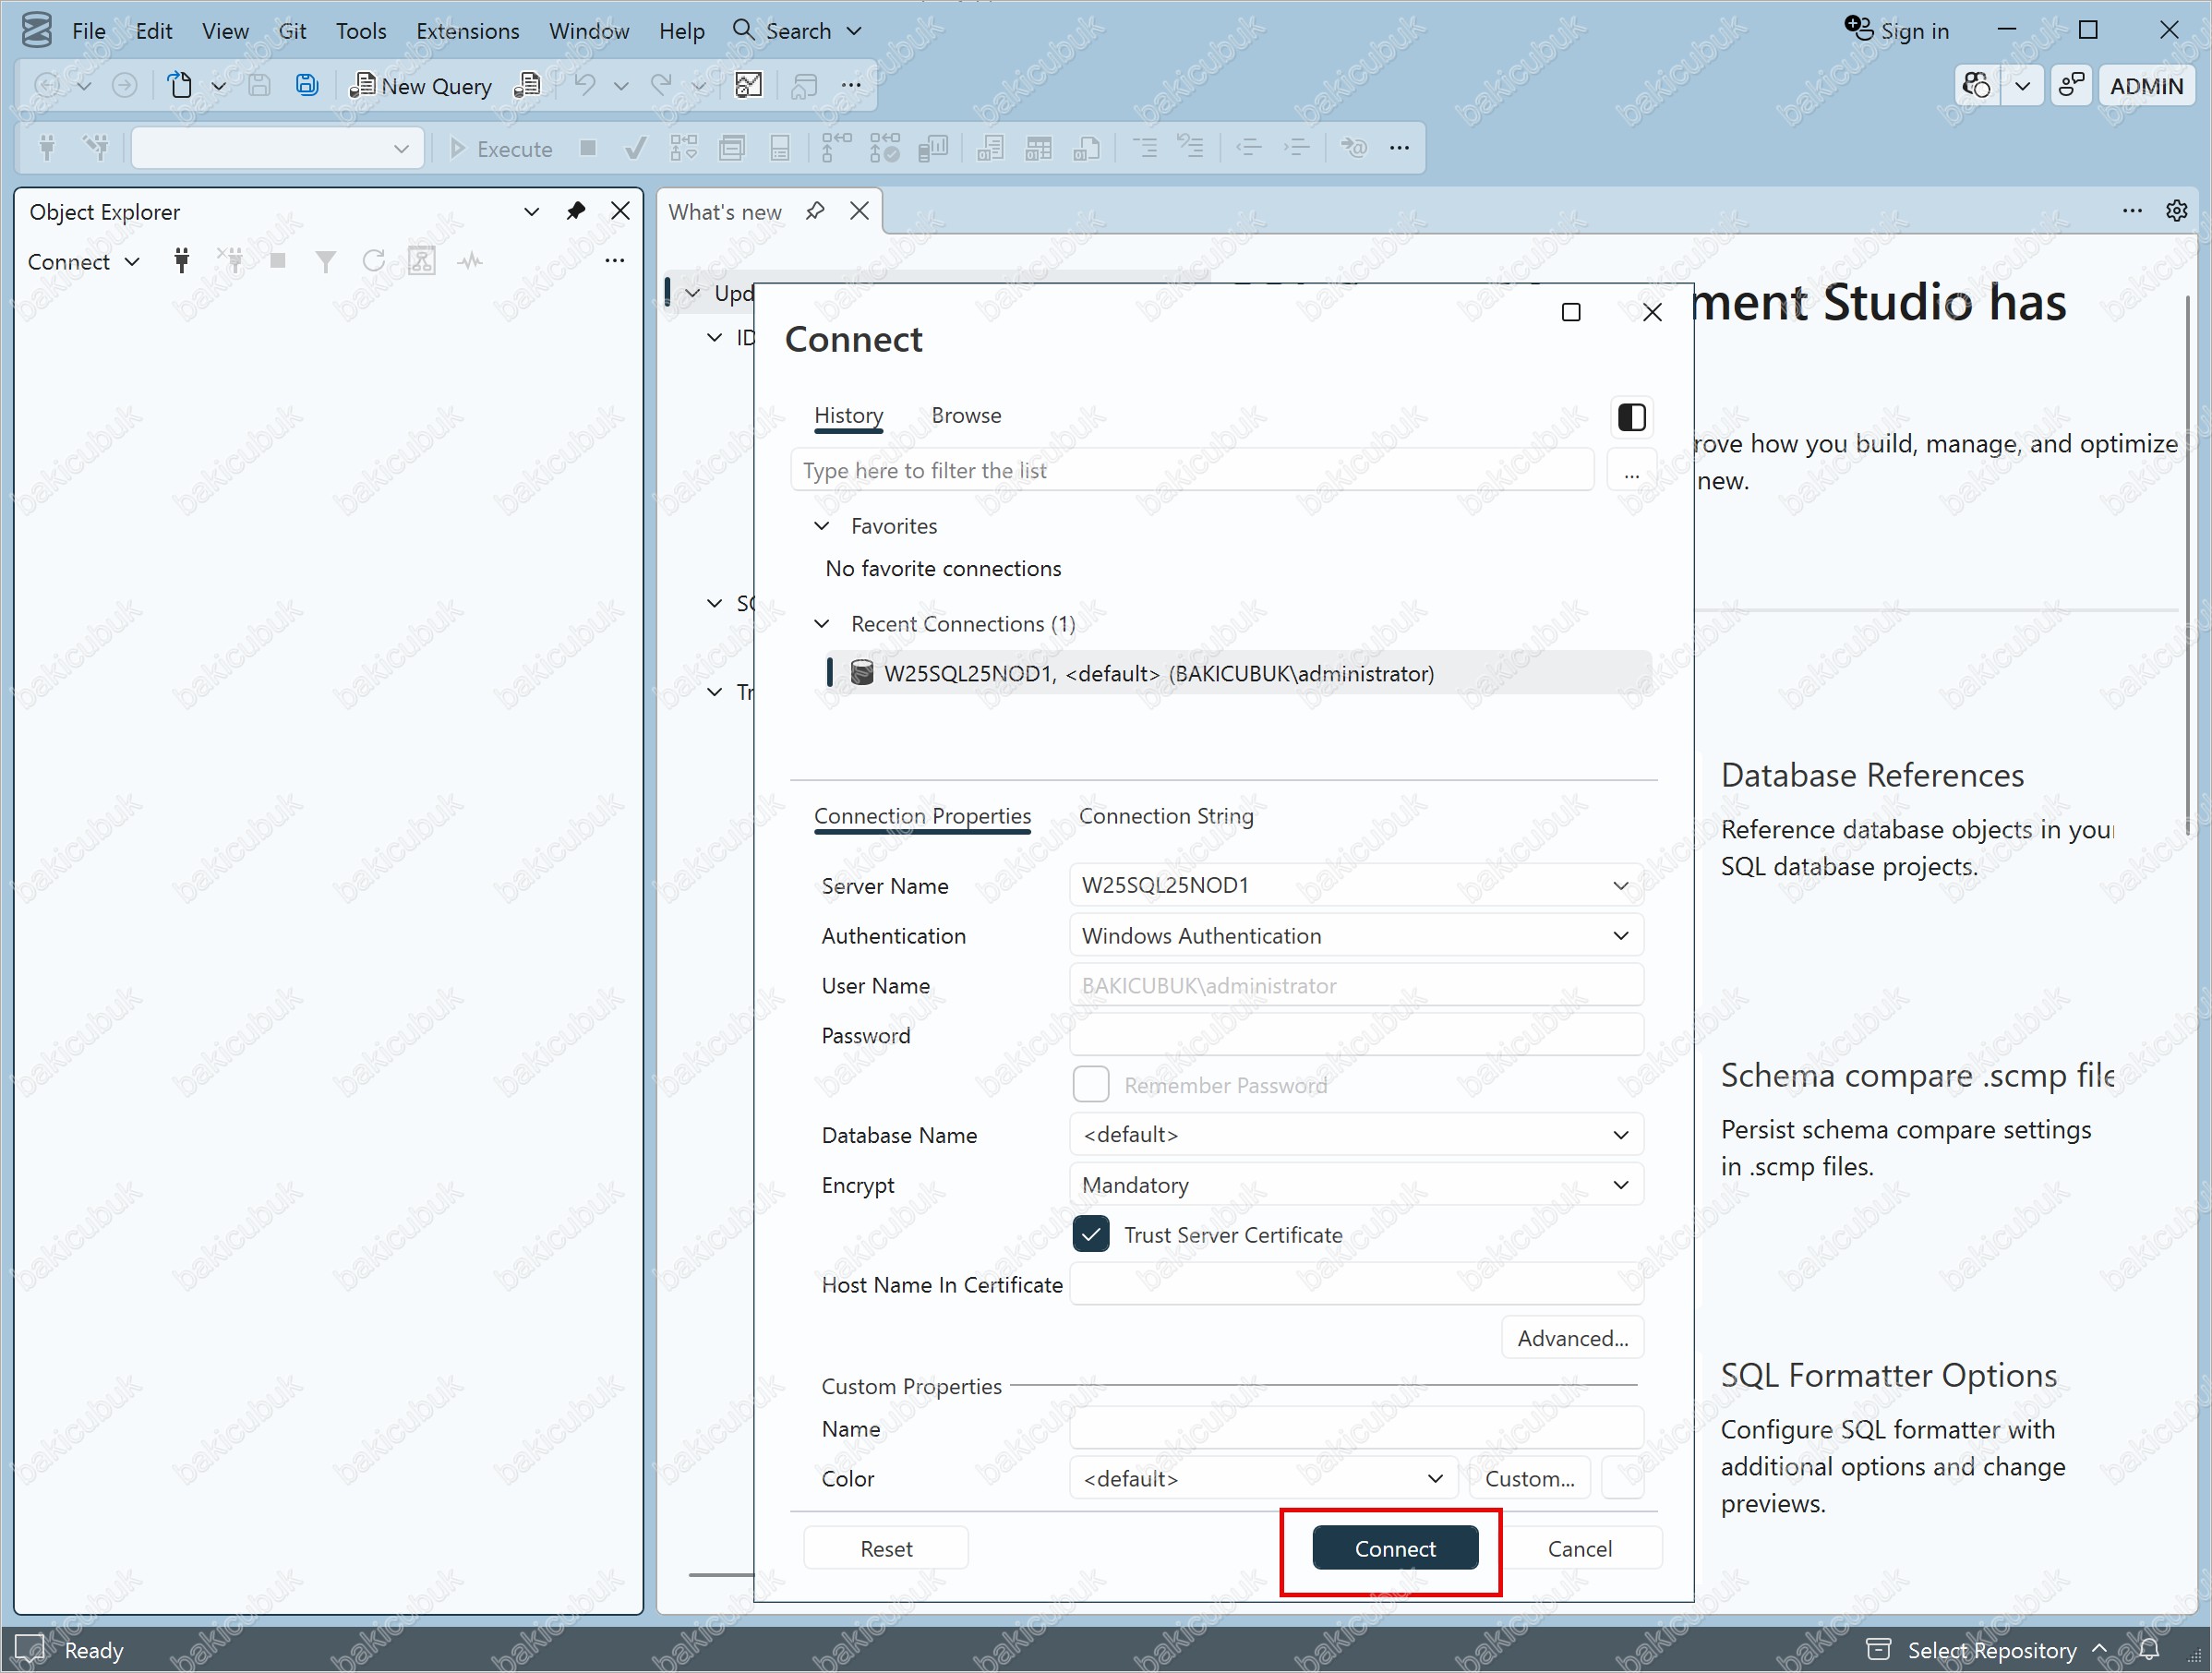Screen dimensions: 2212x1673
Task: Check the Remember Password checkbox
Action: [1091, 1084]
